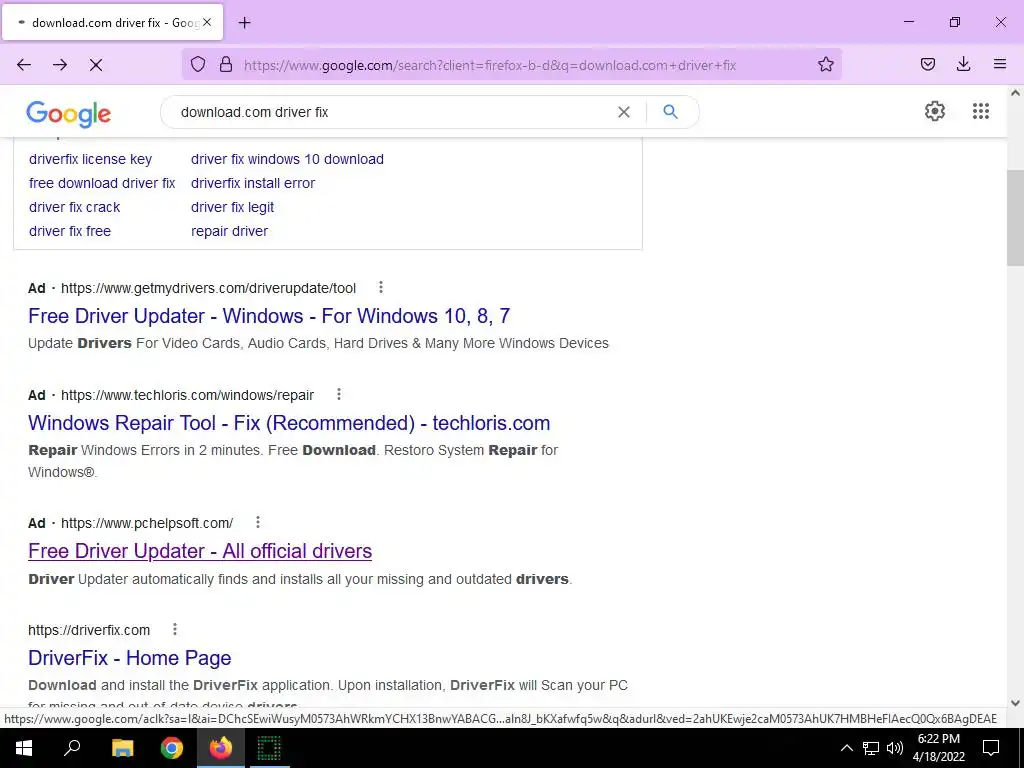Screen dimensions: 1024x768
Task: Save page to Pocket
Action: pos(927,64)
